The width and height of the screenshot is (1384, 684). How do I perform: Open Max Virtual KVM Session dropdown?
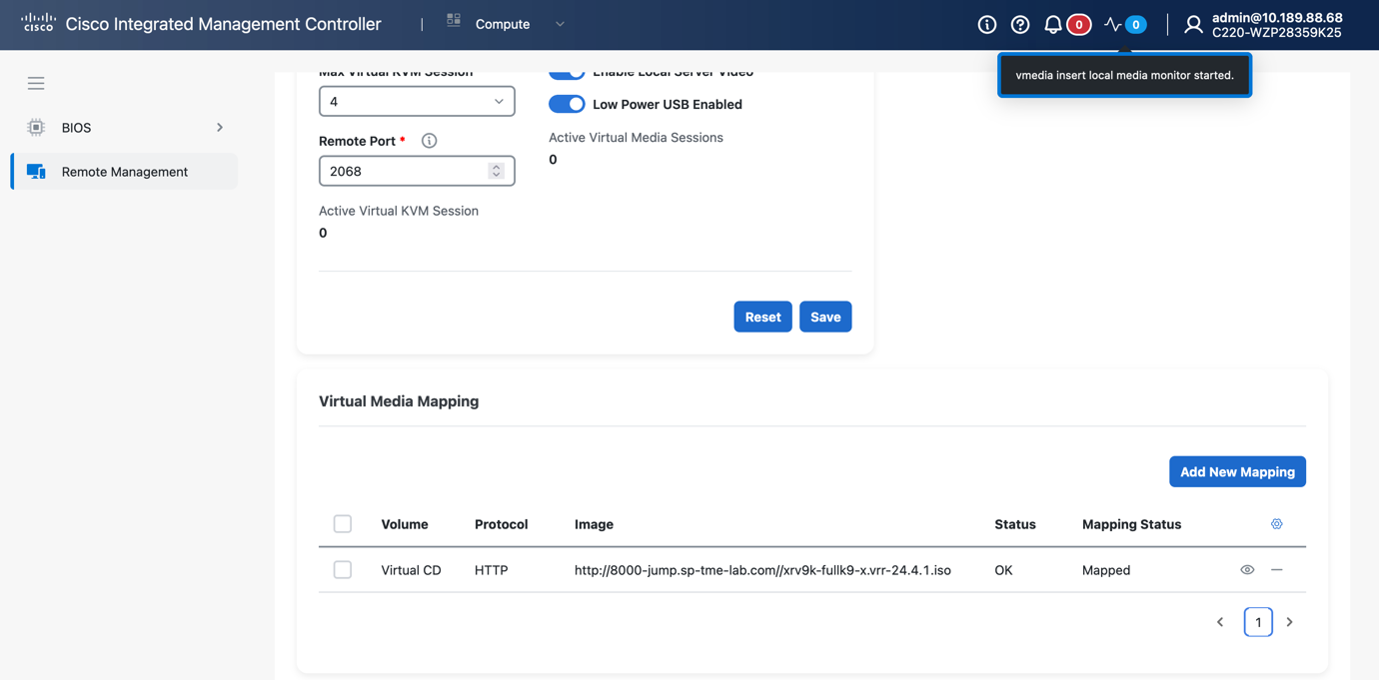(x=416, y=101)
